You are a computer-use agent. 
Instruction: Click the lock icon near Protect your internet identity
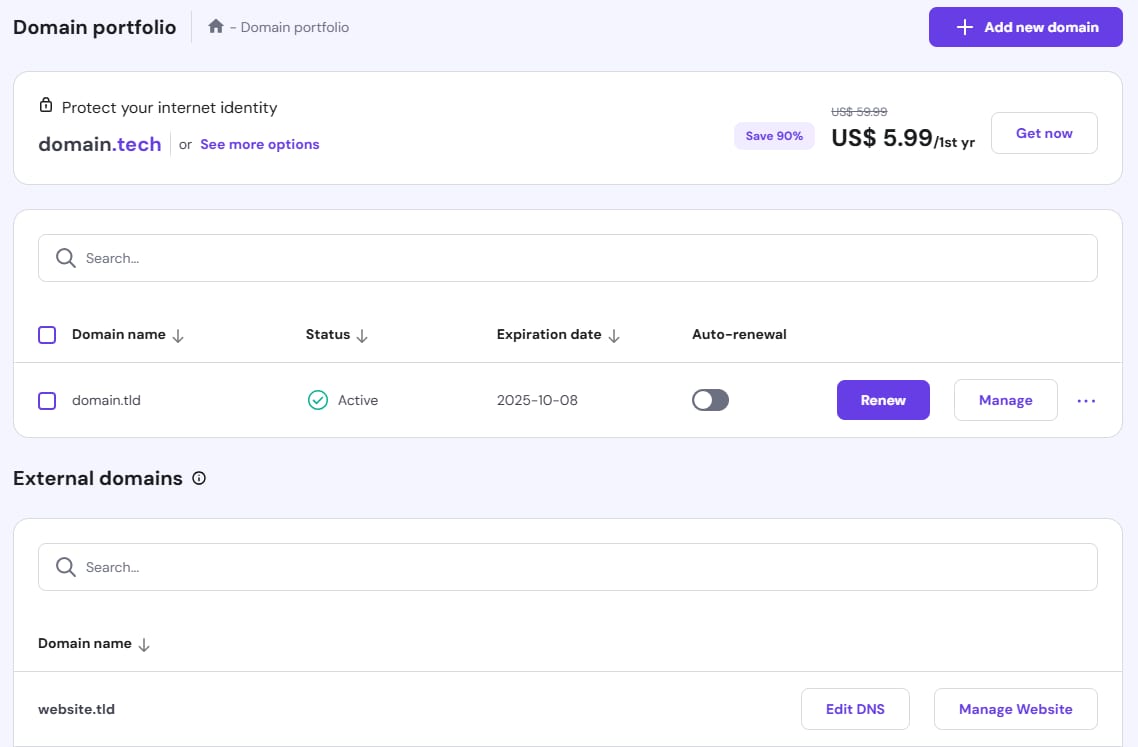coord(45,106)
